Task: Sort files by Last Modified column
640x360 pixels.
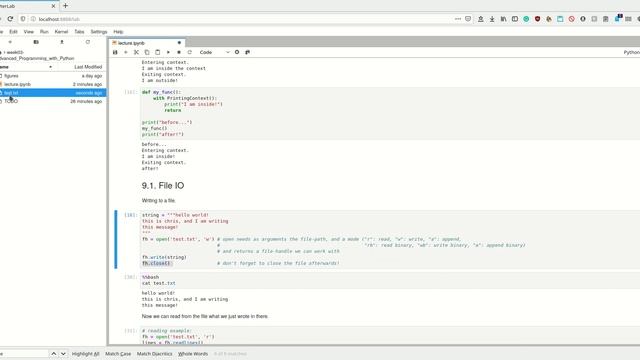Action: (88, 67)
